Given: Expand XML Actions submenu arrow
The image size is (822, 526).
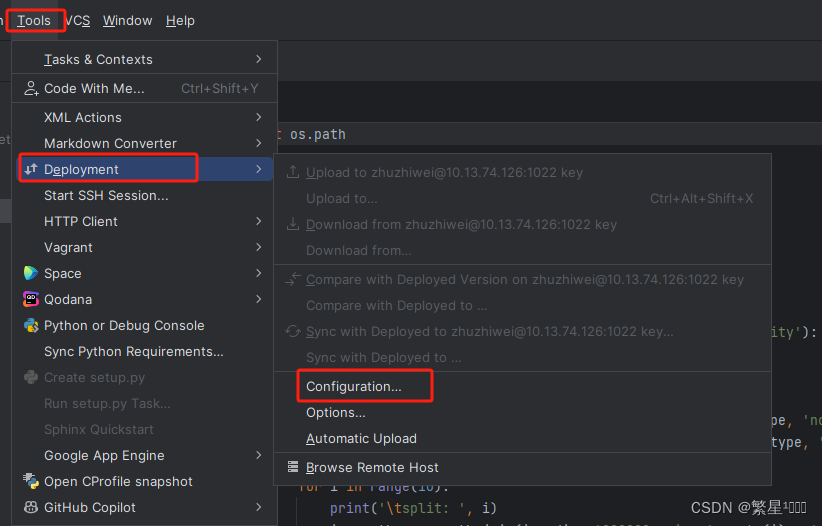Looking at the screenshot, I should [258, 117].
